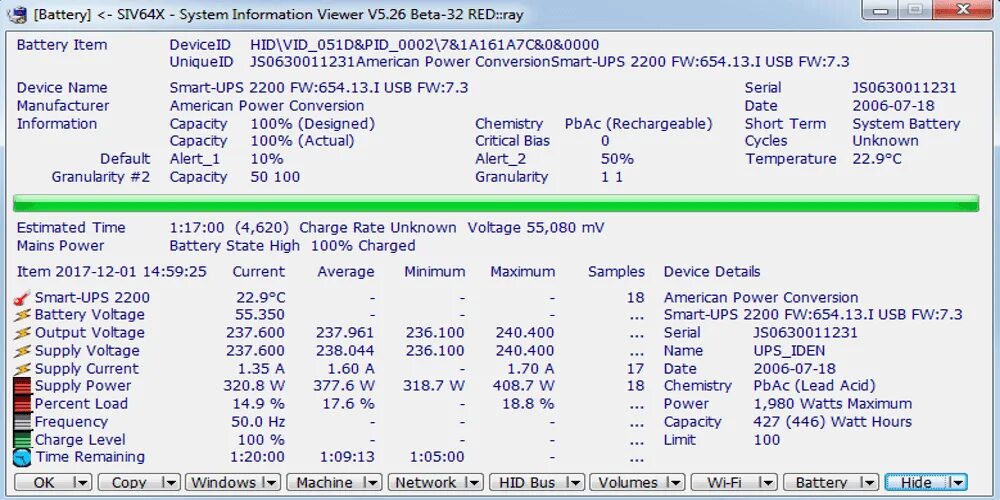Viewport: 1000px width, 500px height.
Task: Click the Alert_2 value 50%
Action: click(x=617, y=159)
